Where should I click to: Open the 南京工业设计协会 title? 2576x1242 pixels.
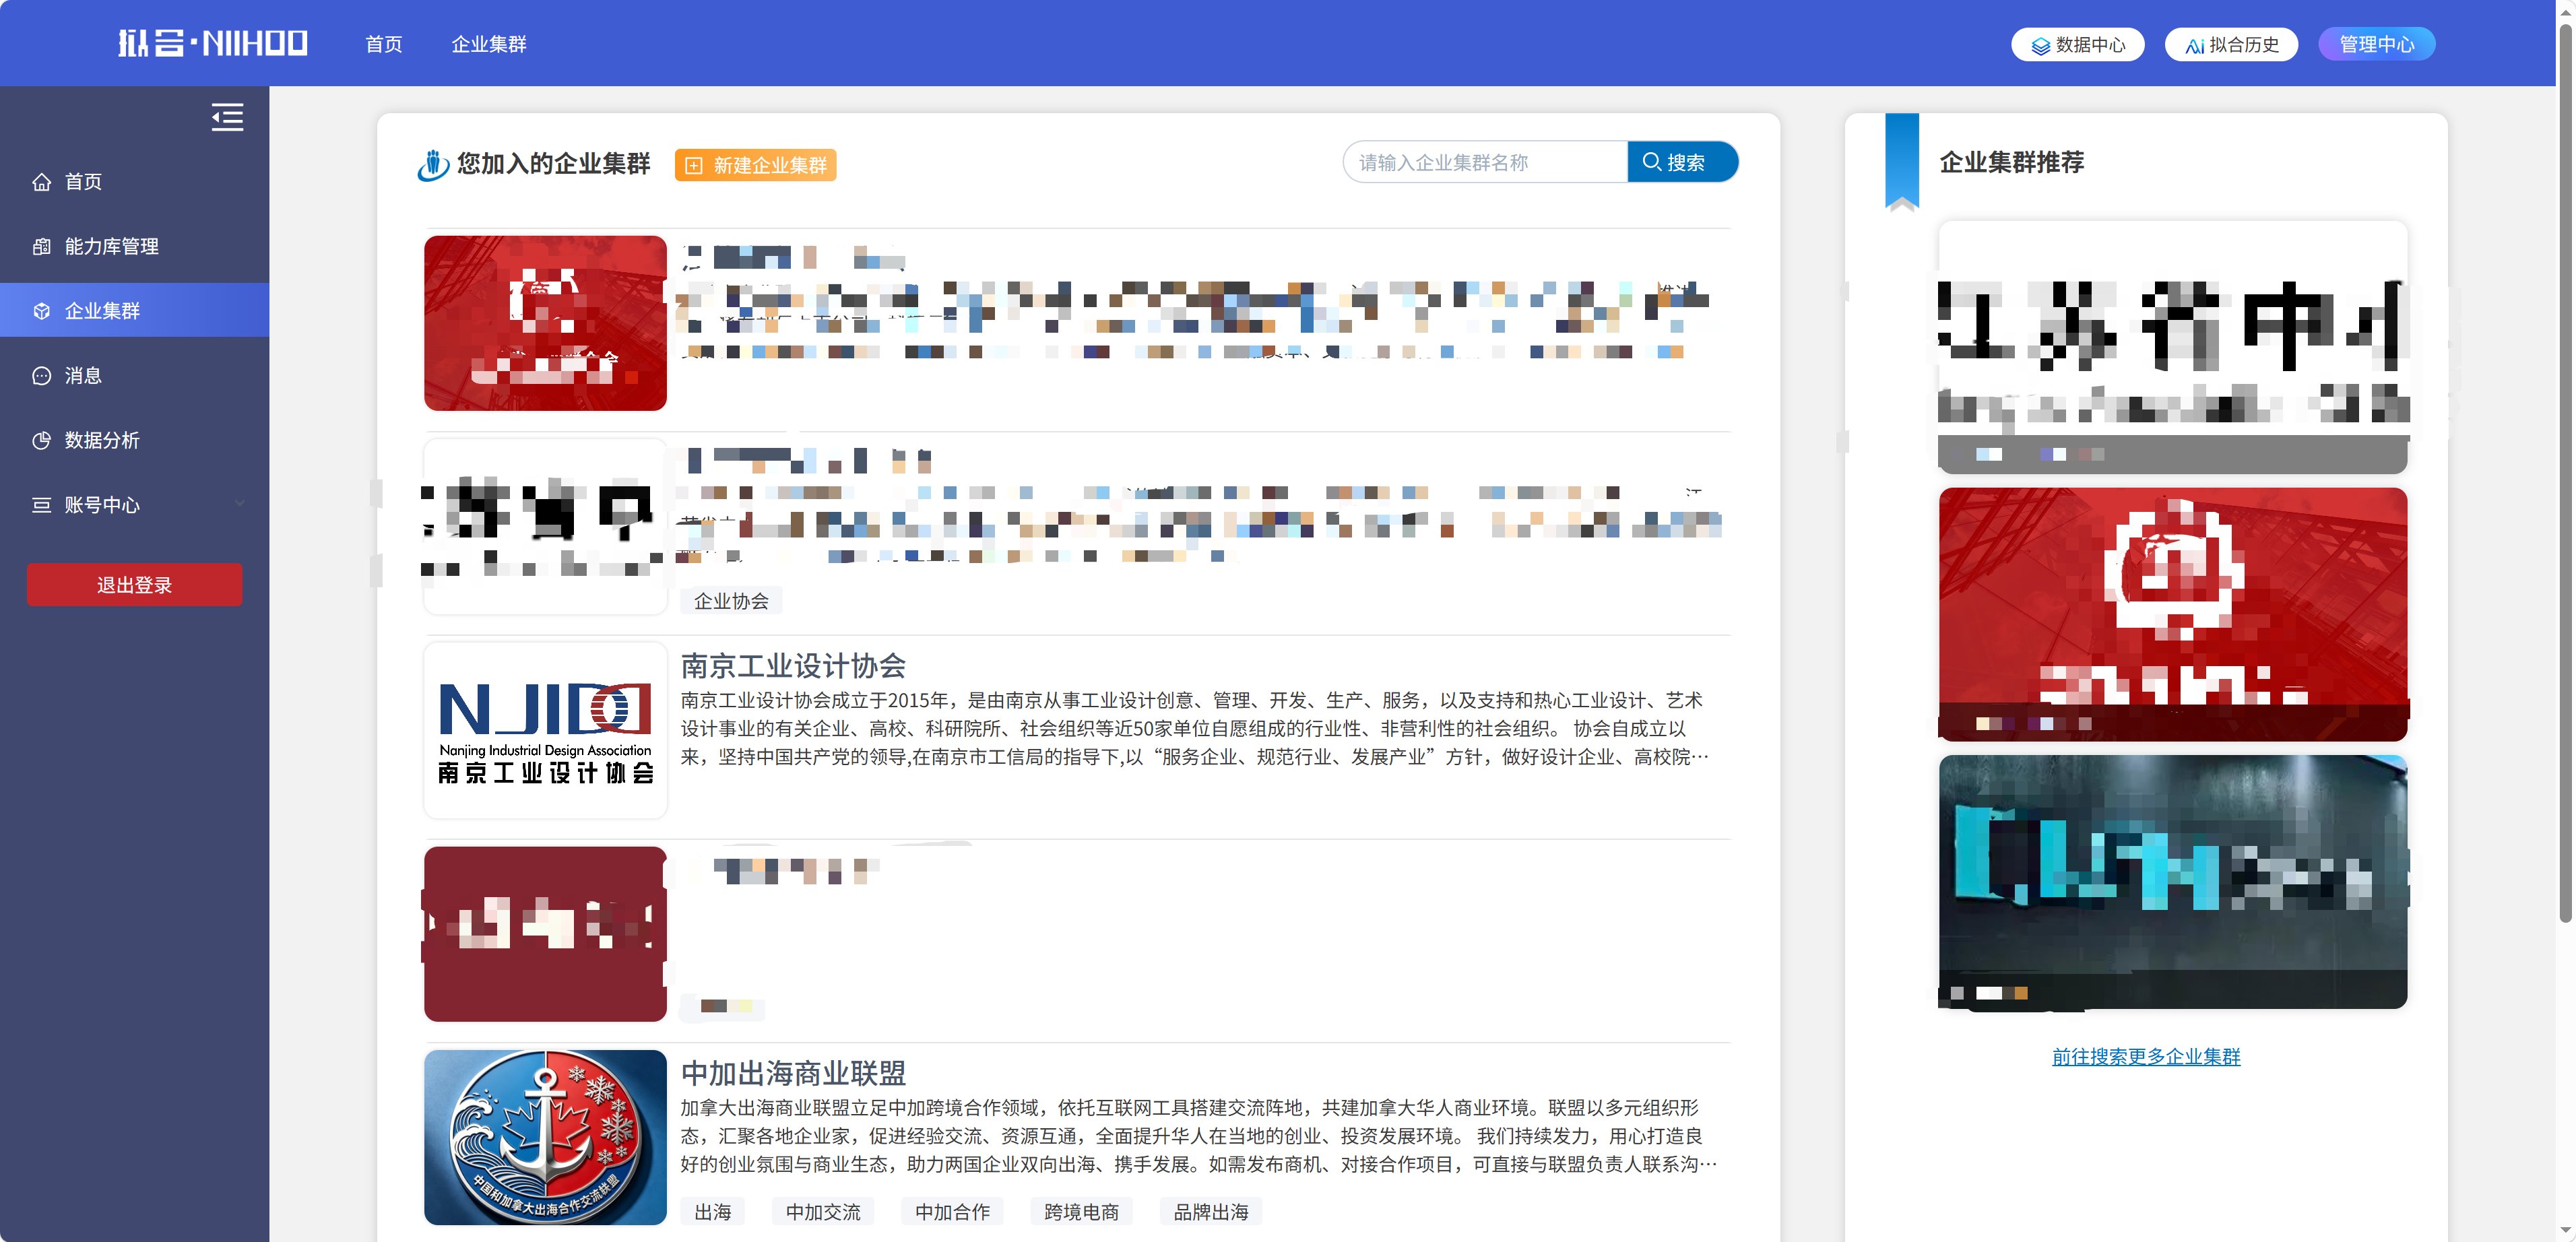coord(793,666)
